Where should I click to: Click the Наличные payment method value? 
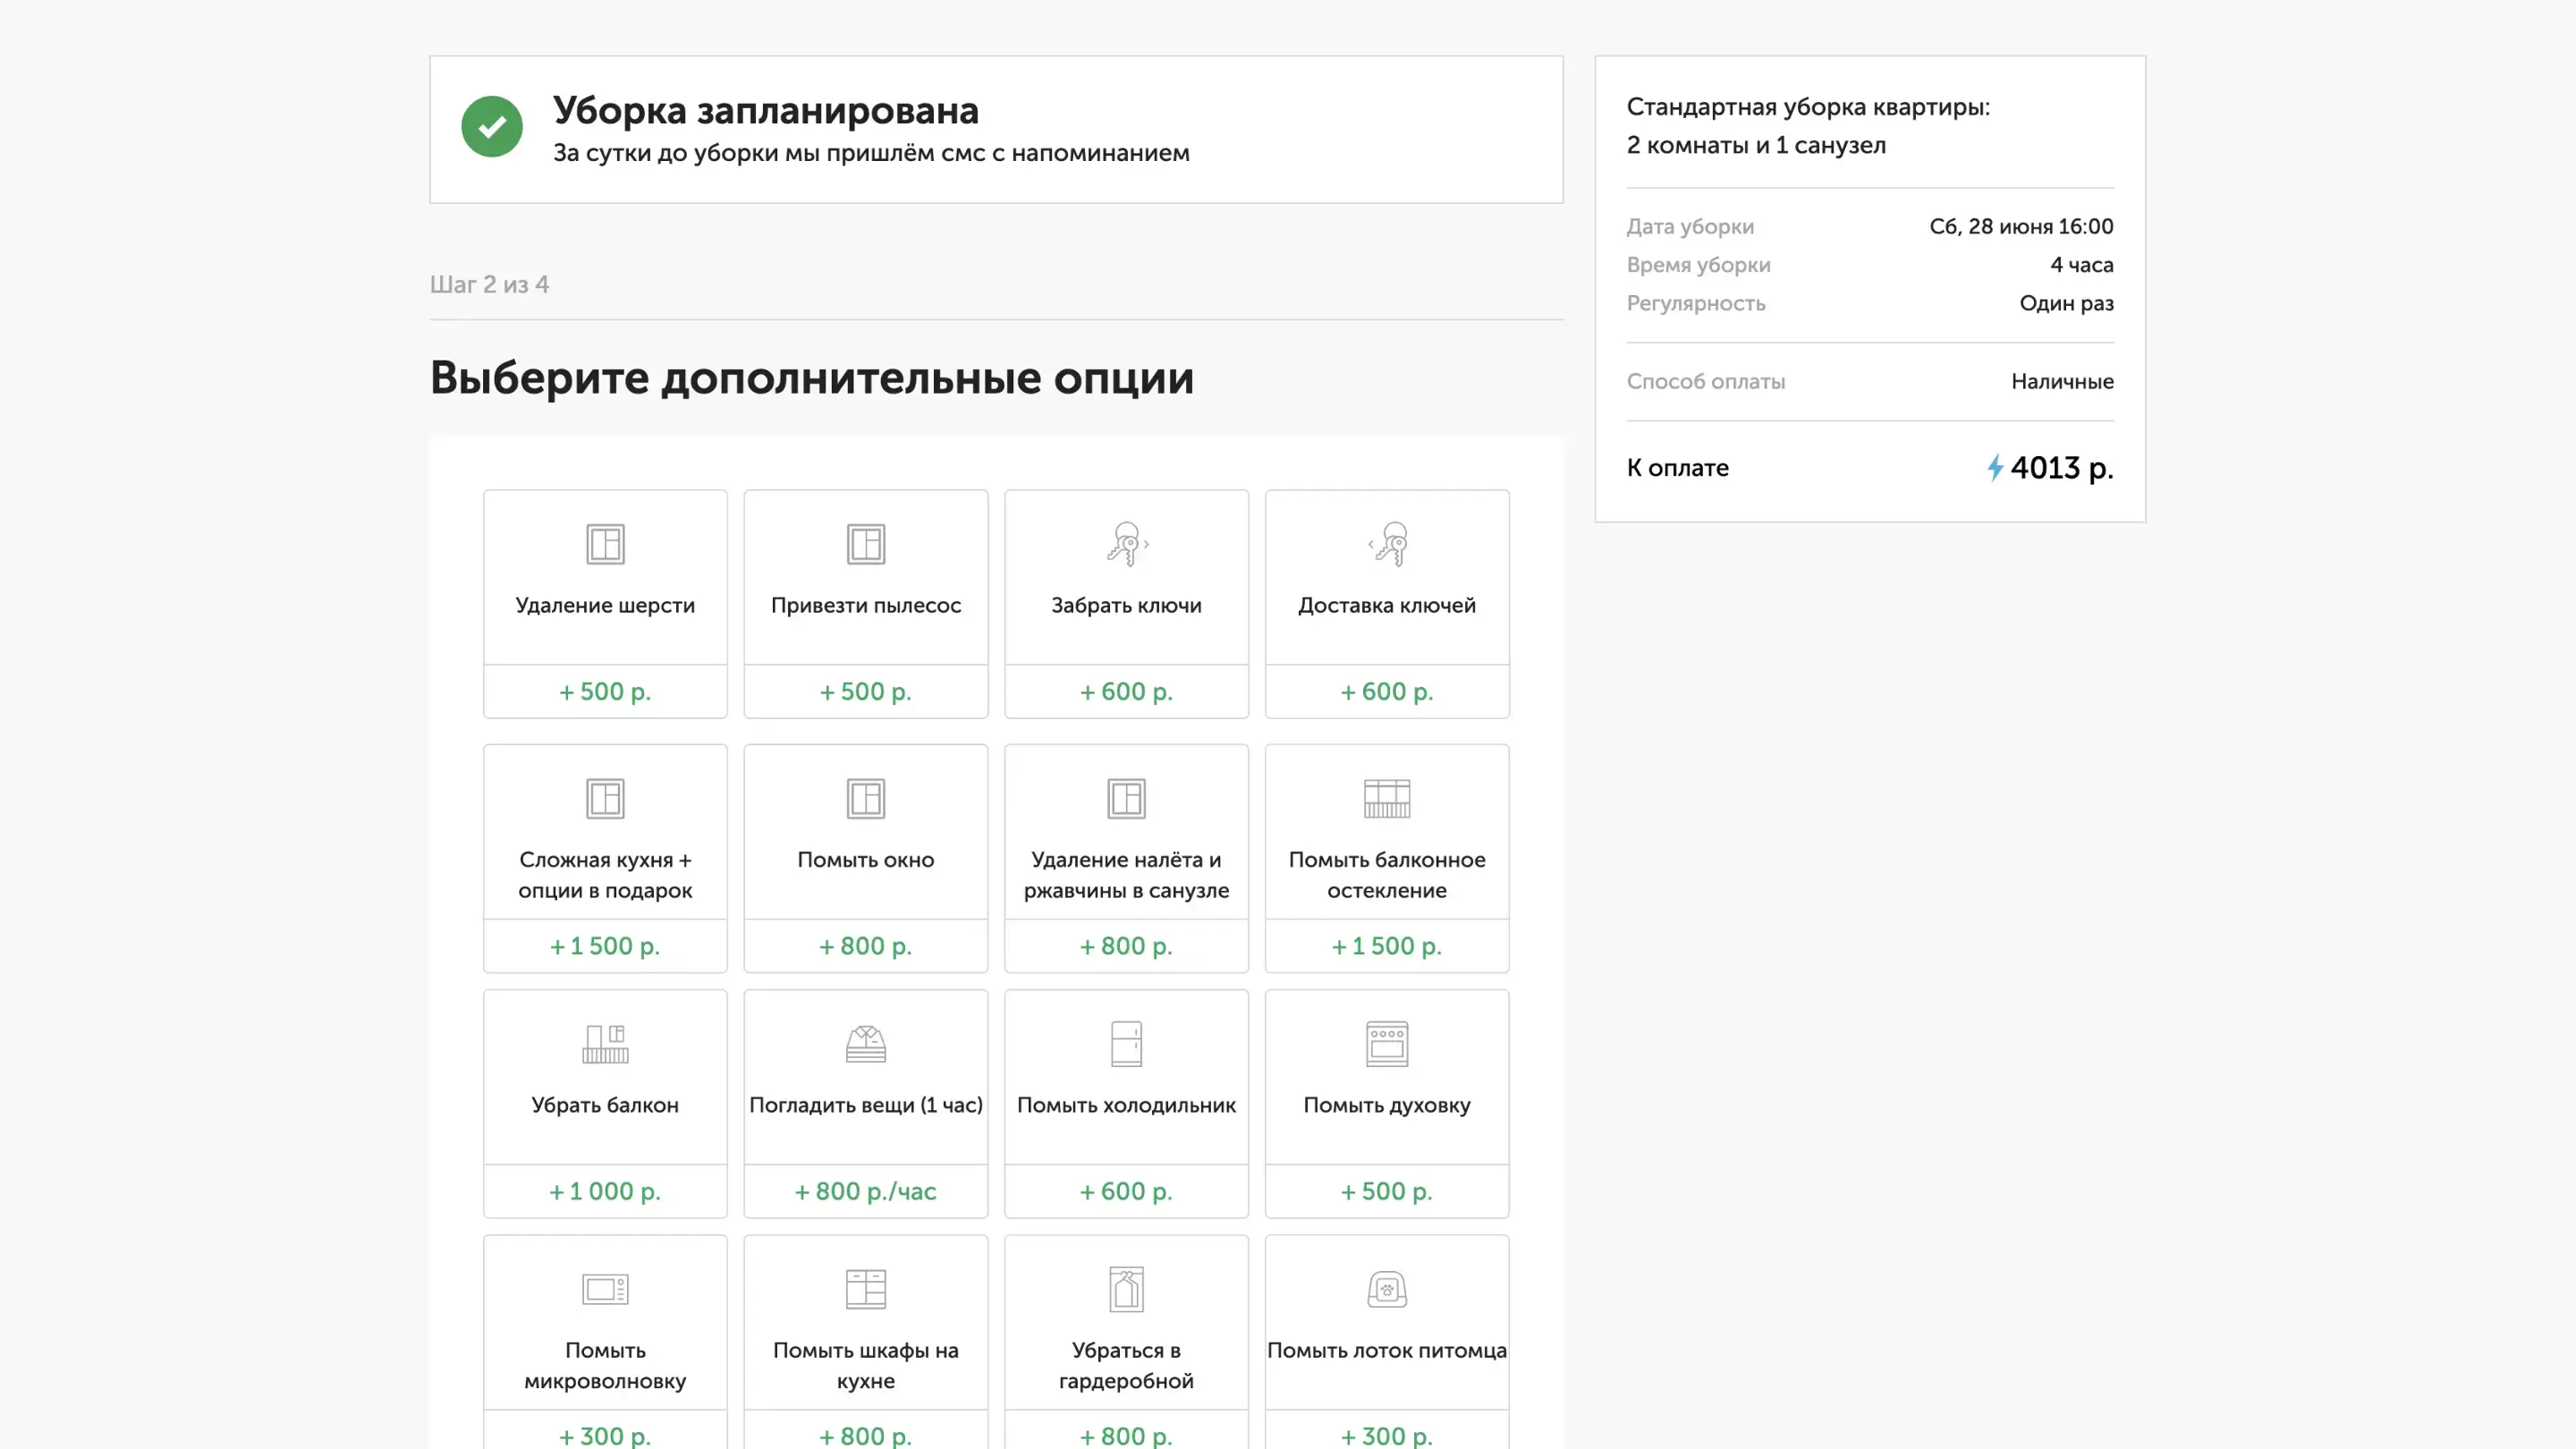point(2062,381)
